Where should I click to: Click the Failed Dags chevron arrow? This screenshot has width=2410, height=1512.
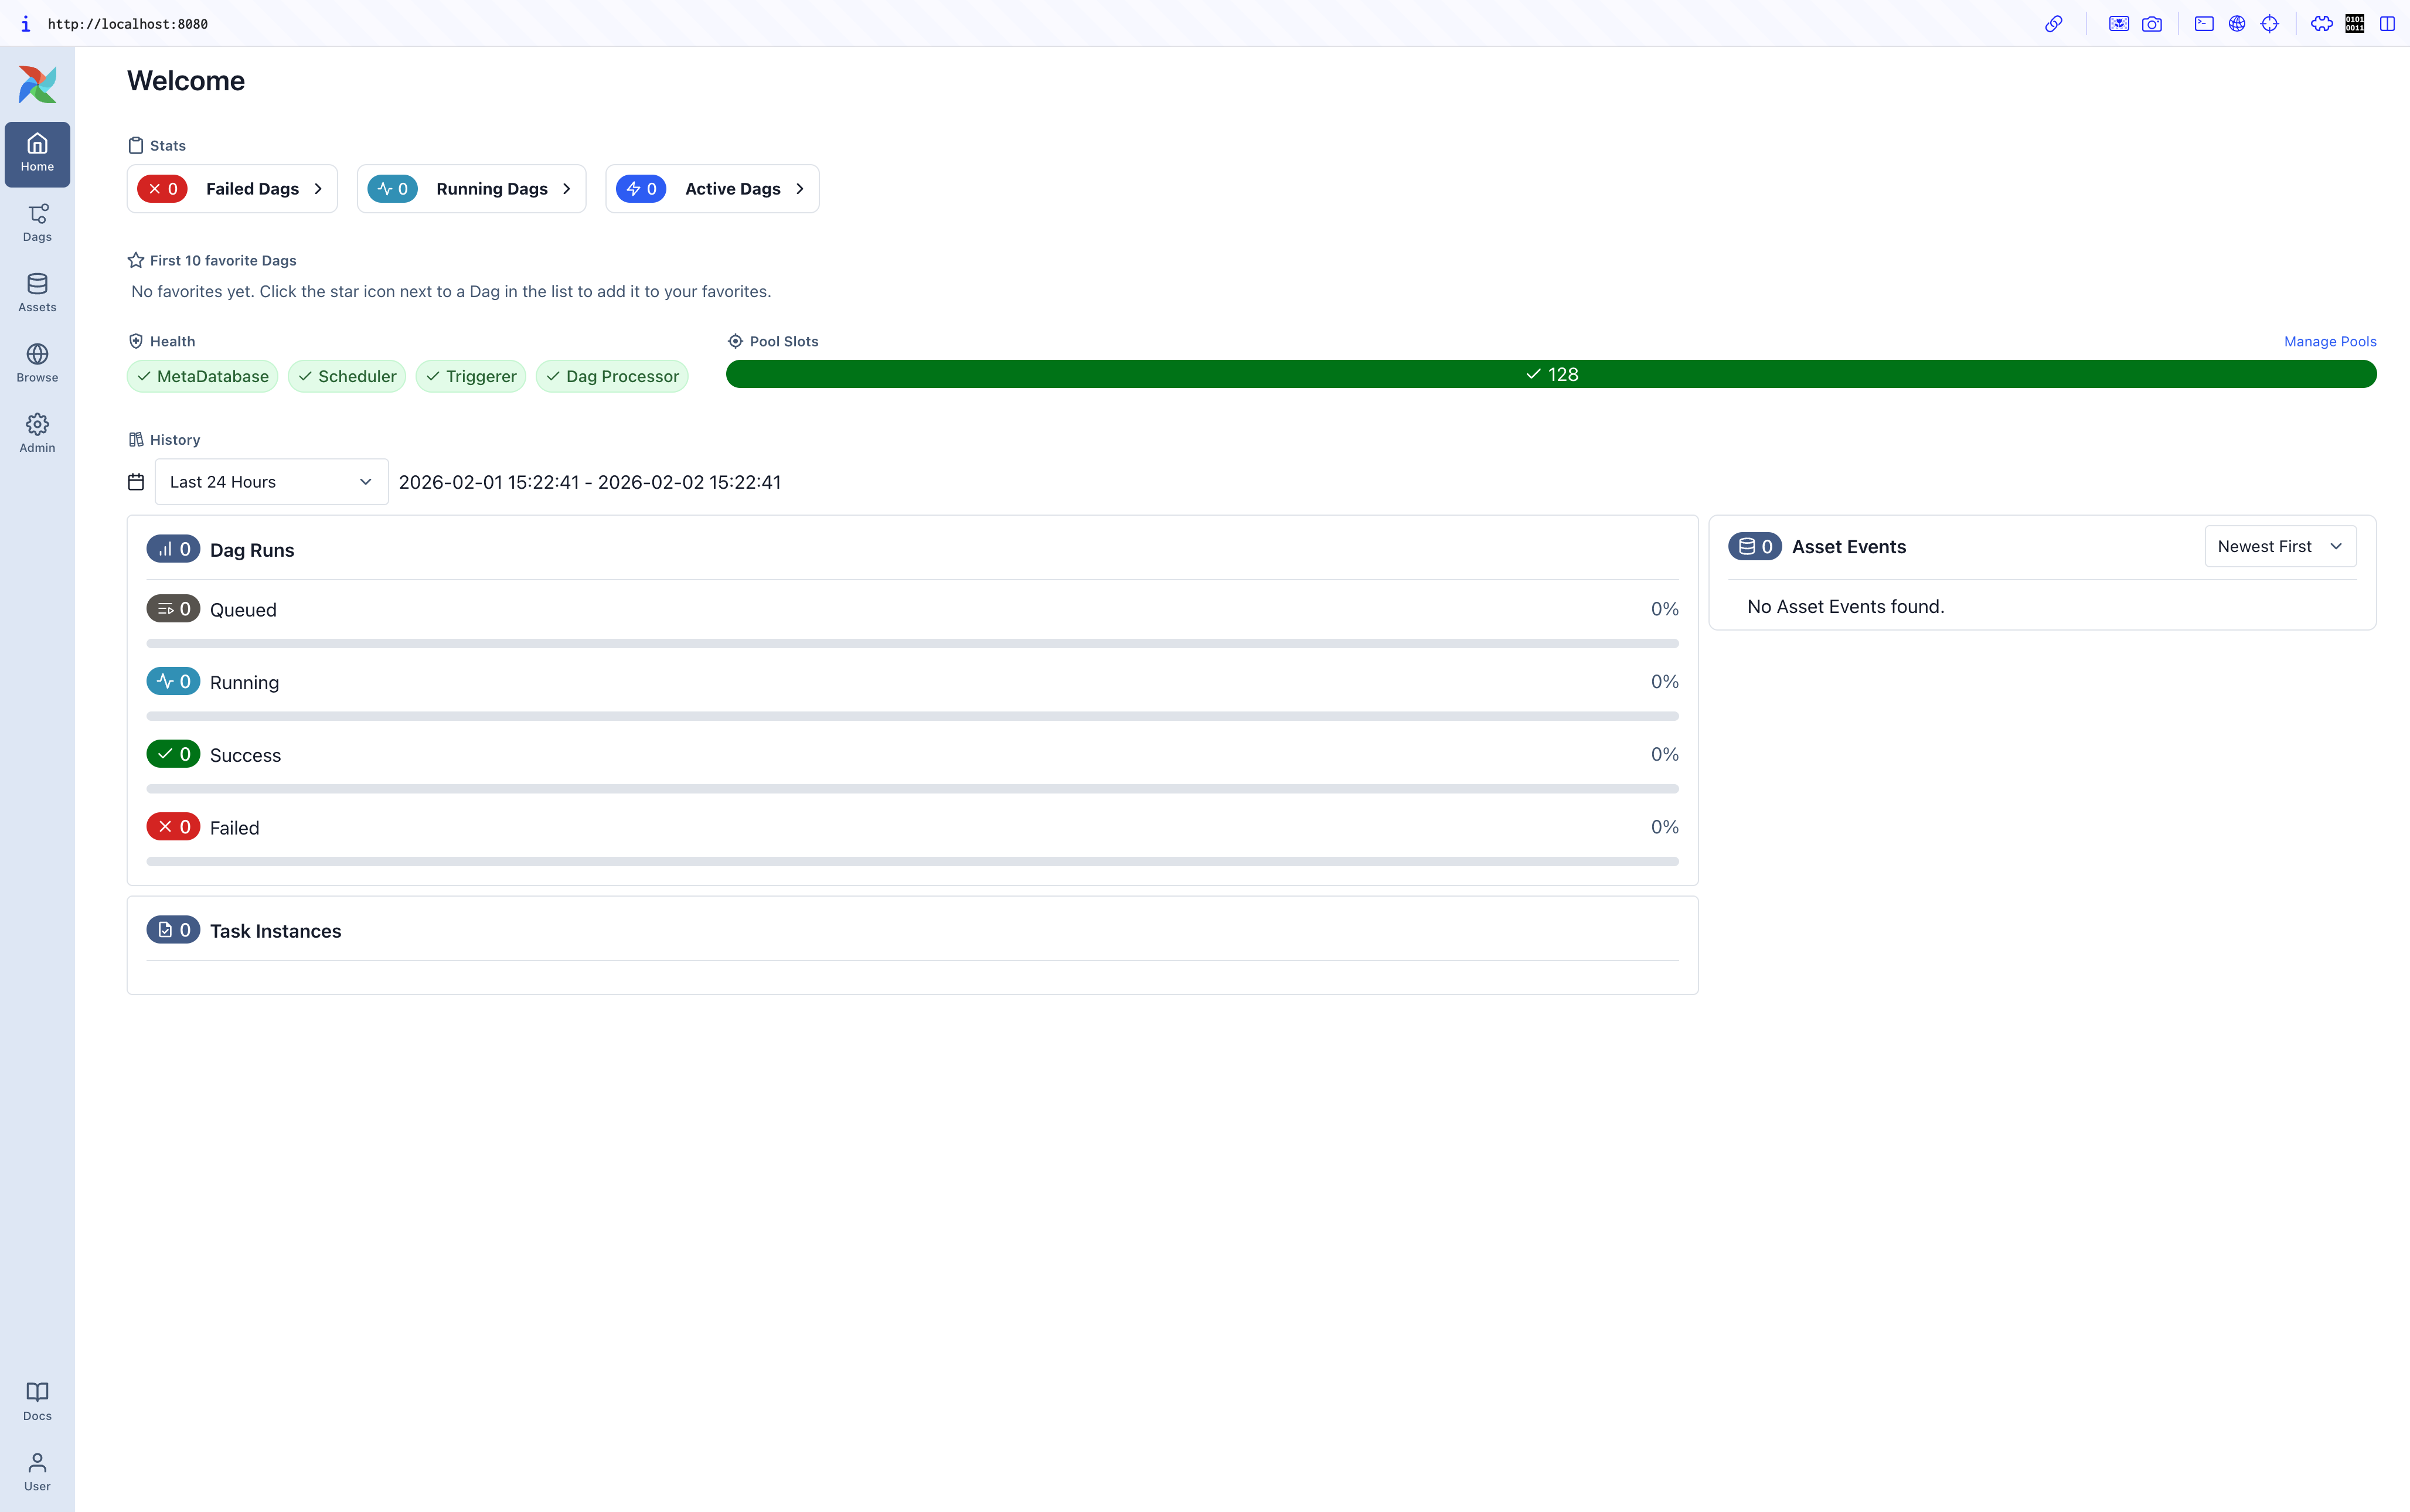click(x=318, y=189)
